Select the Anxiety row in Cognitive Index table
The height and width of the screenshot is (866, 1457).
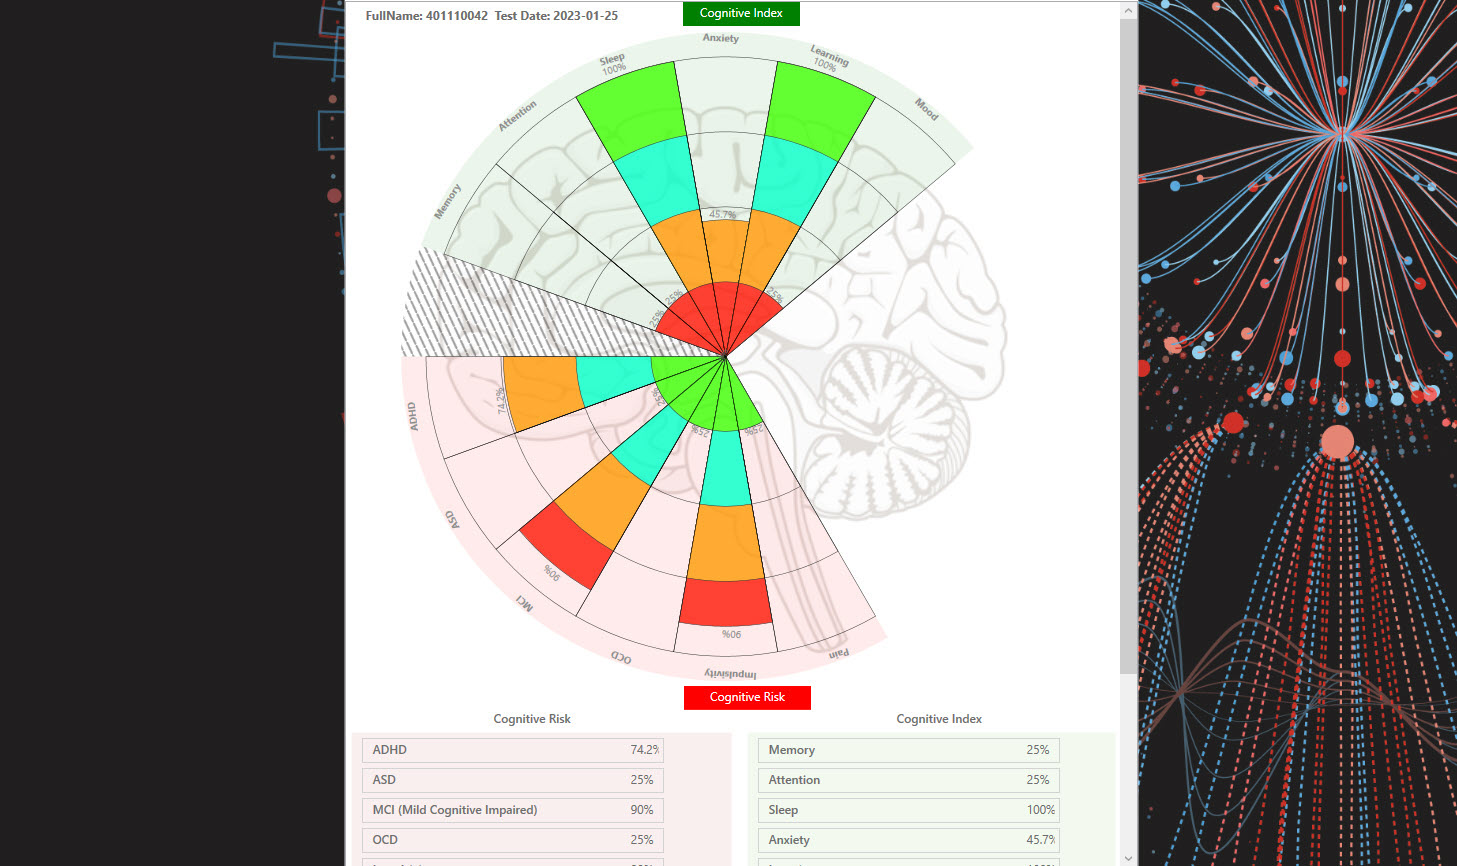(x=909, y=840)
